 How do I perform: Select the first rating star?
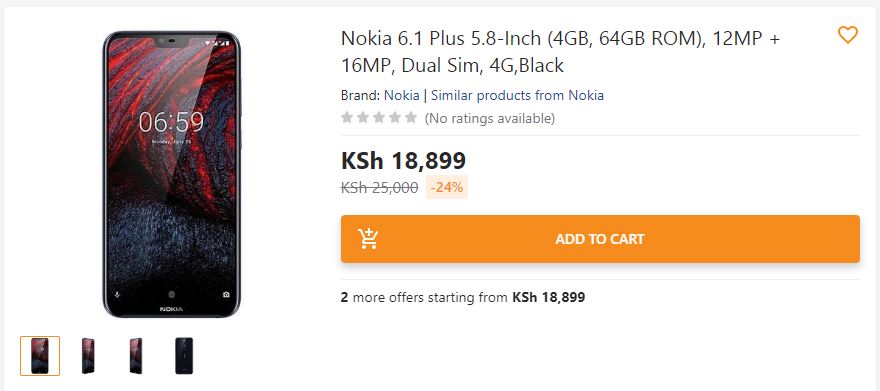click(x=347, y=118)
